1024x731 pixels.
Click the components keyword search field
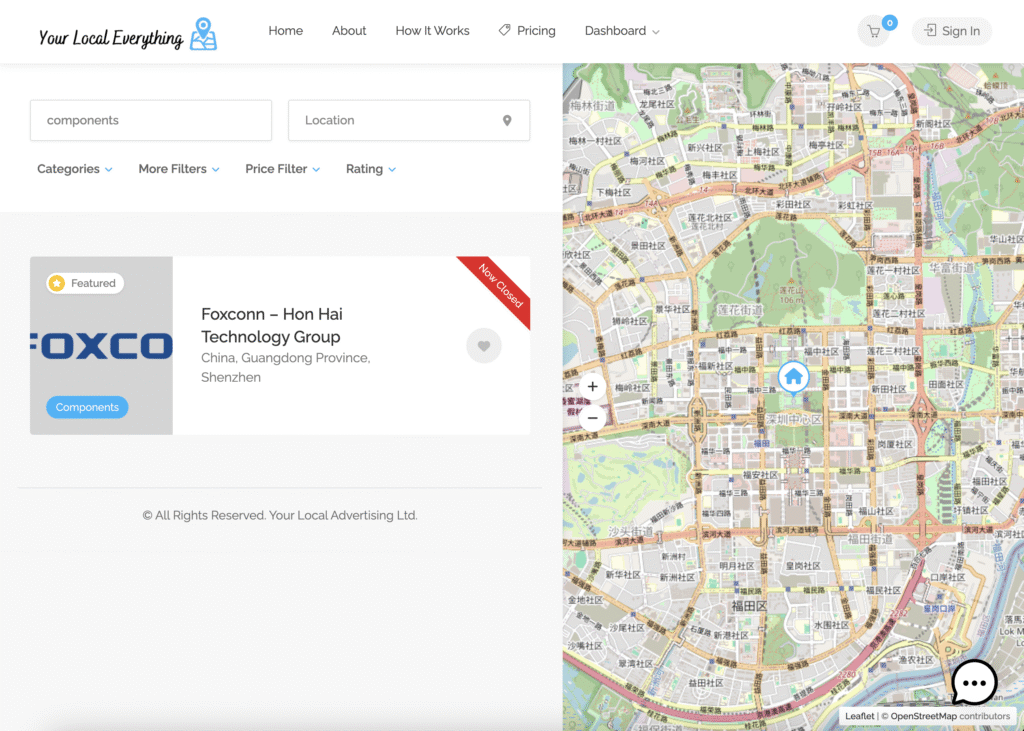[x=151, y=120]
